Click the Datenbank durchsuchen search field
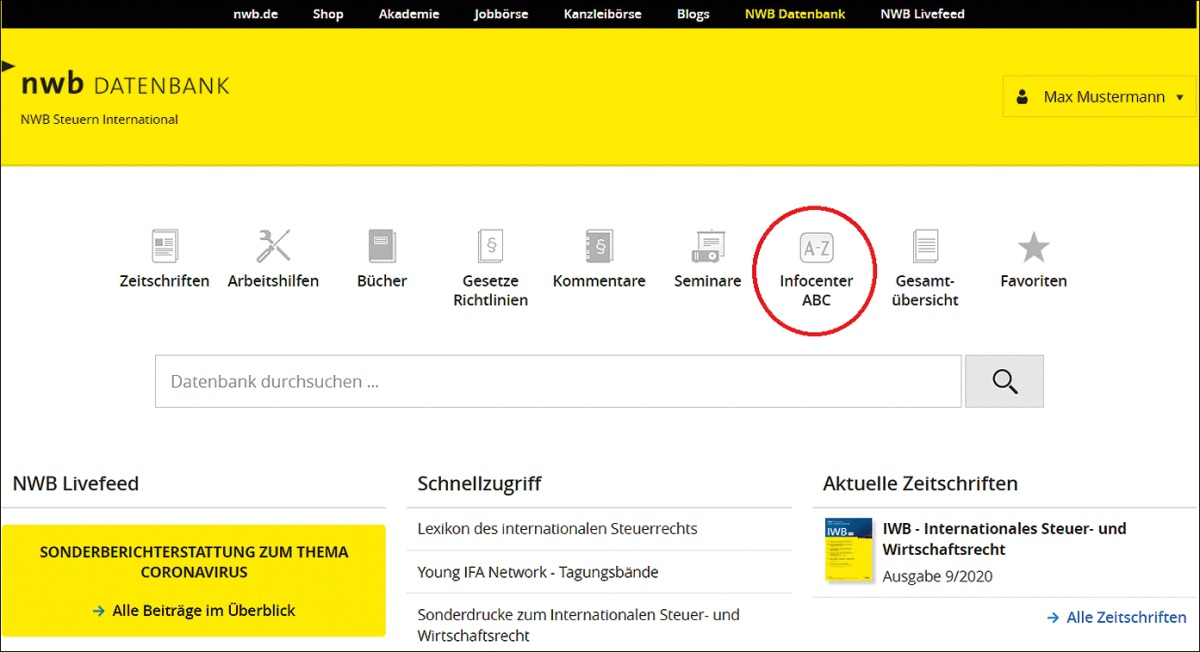The width and height of the screenshot is (1200, 652). [x=558, y=381]
